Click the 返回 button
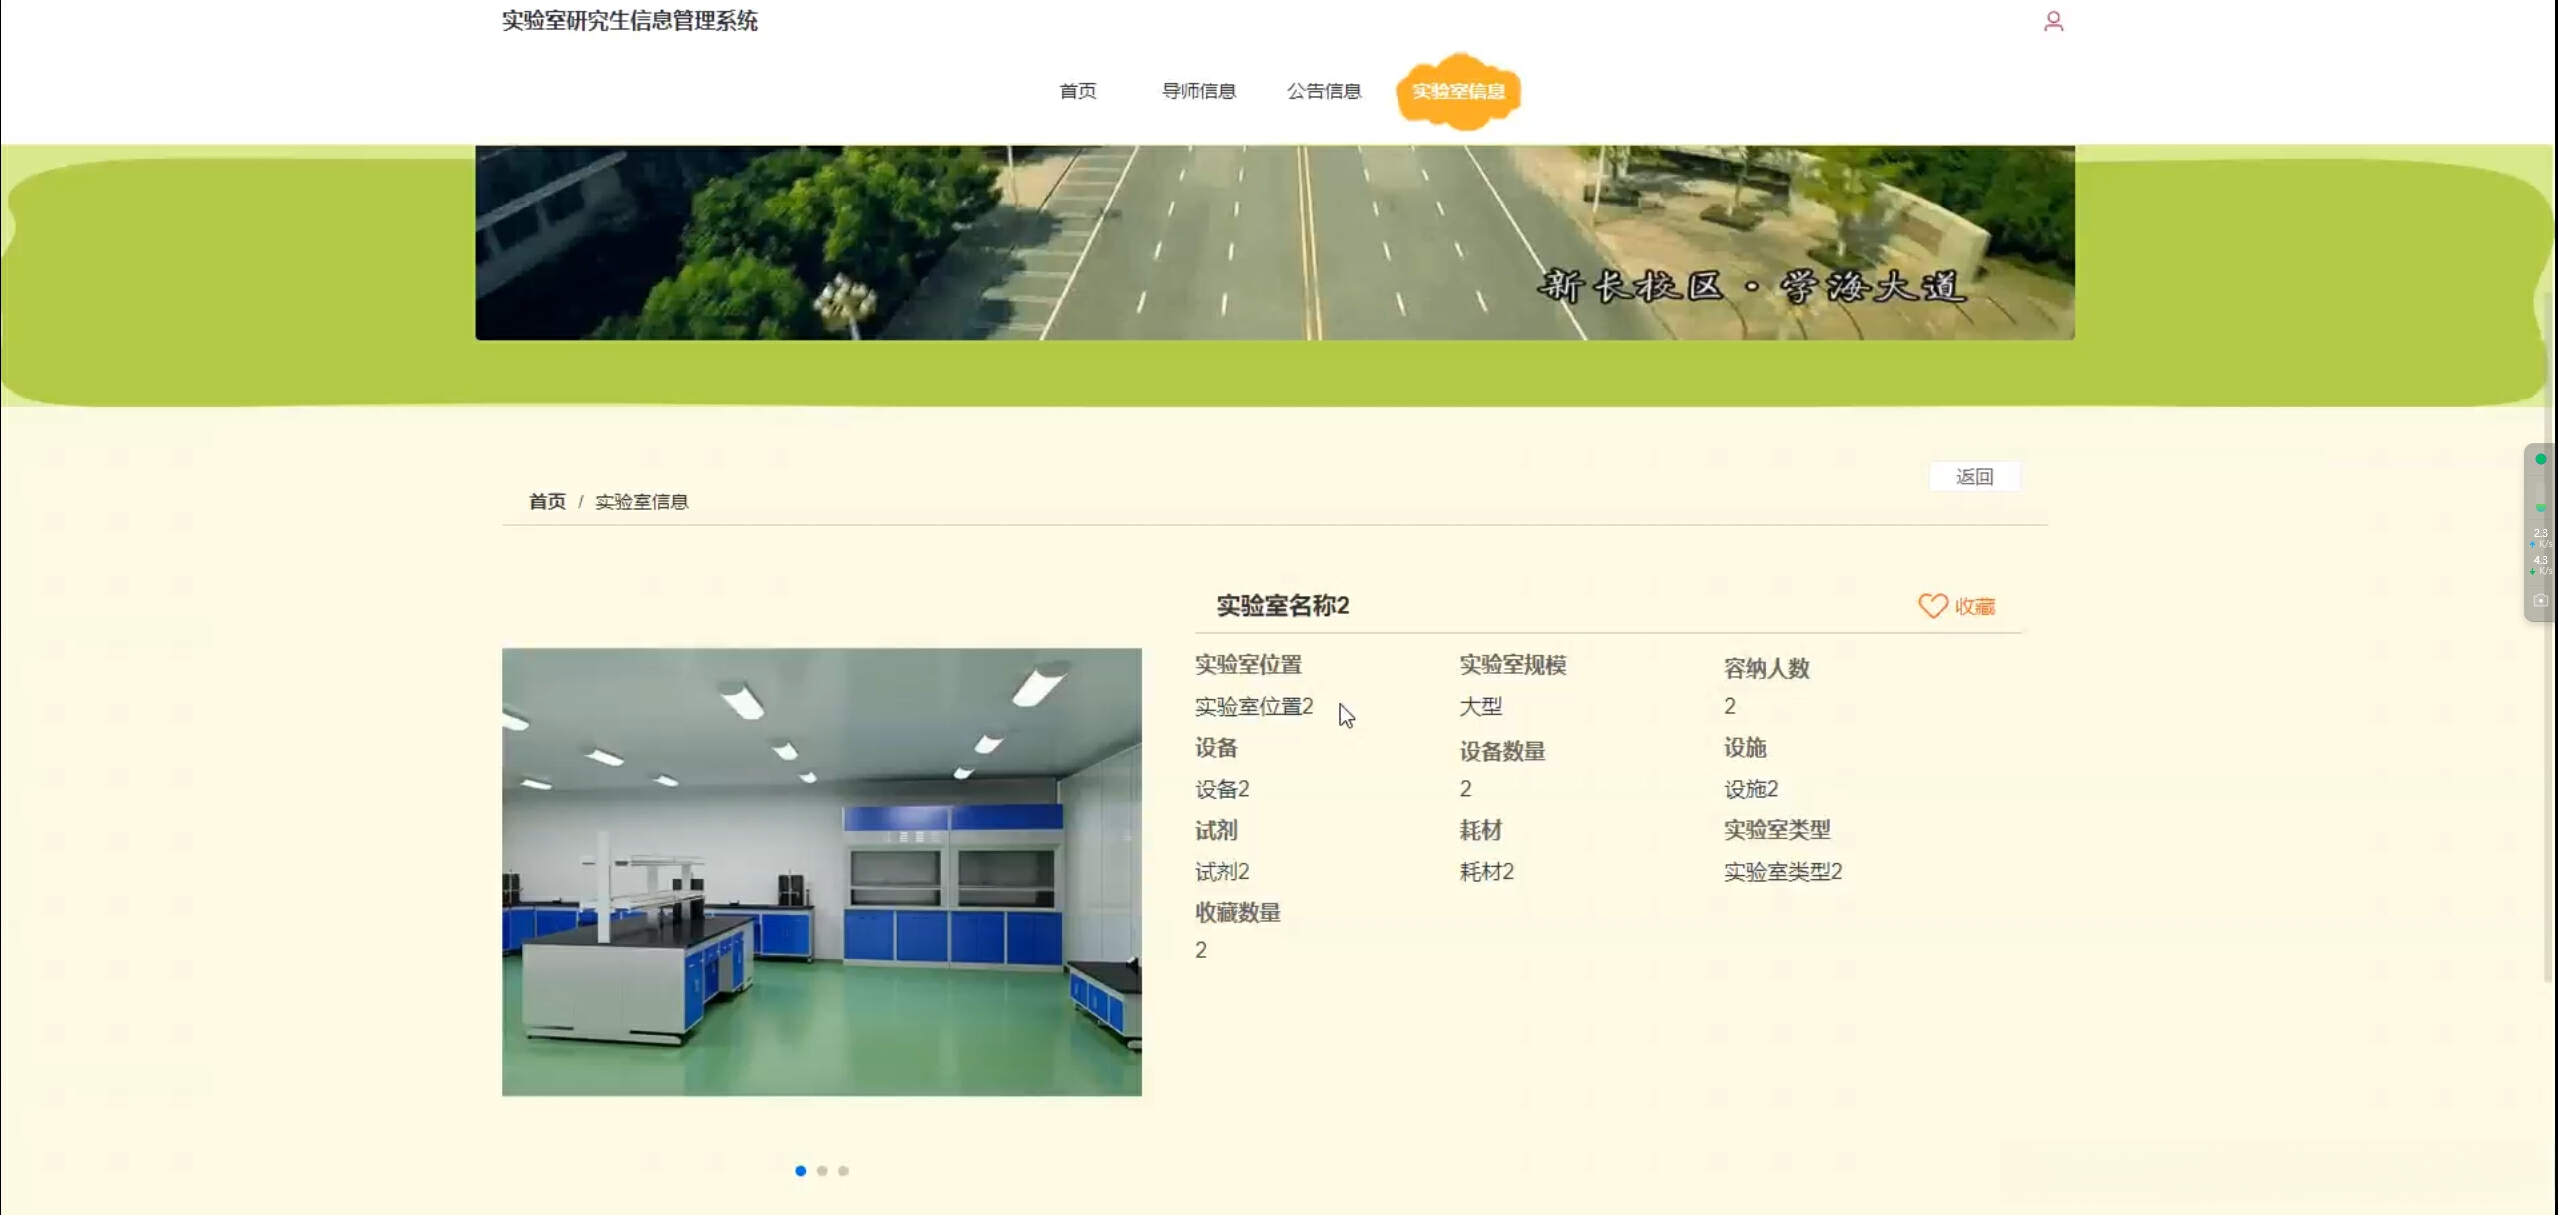The height and width of the screenshot is (1215, 2558). [1975, 476]
